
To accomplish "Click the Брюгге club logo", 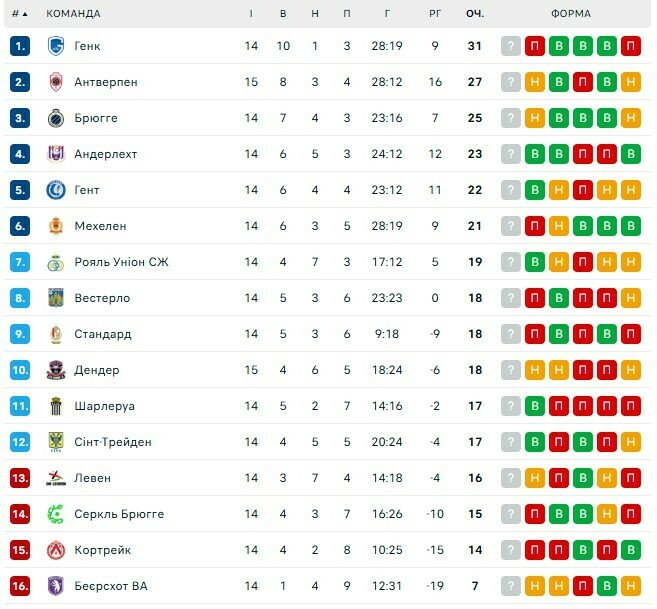I will (56, 118).
